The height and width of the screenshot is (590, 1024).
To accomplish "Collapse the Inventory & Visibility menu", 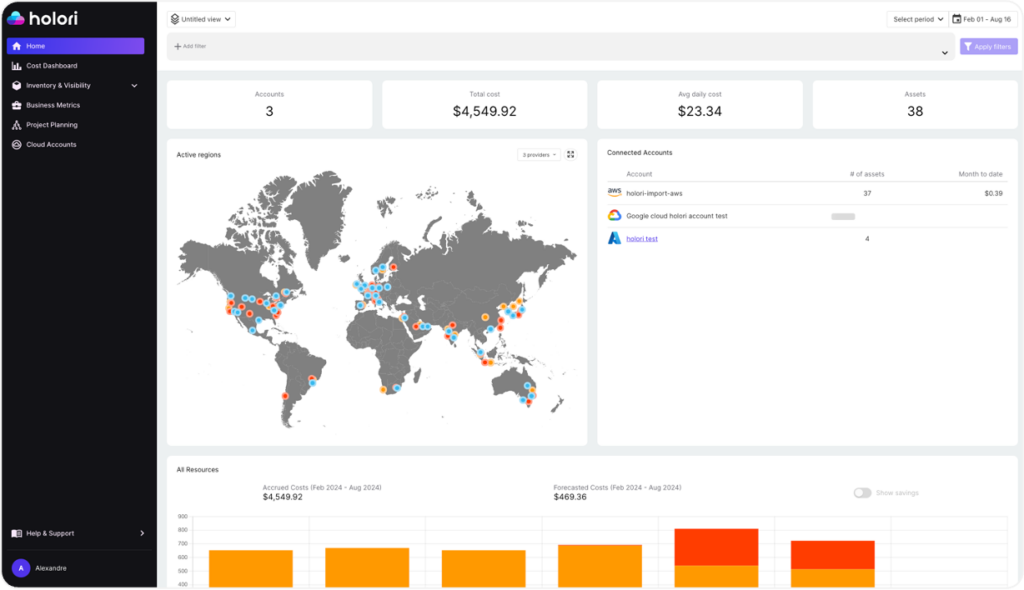I will coord(135,85).
